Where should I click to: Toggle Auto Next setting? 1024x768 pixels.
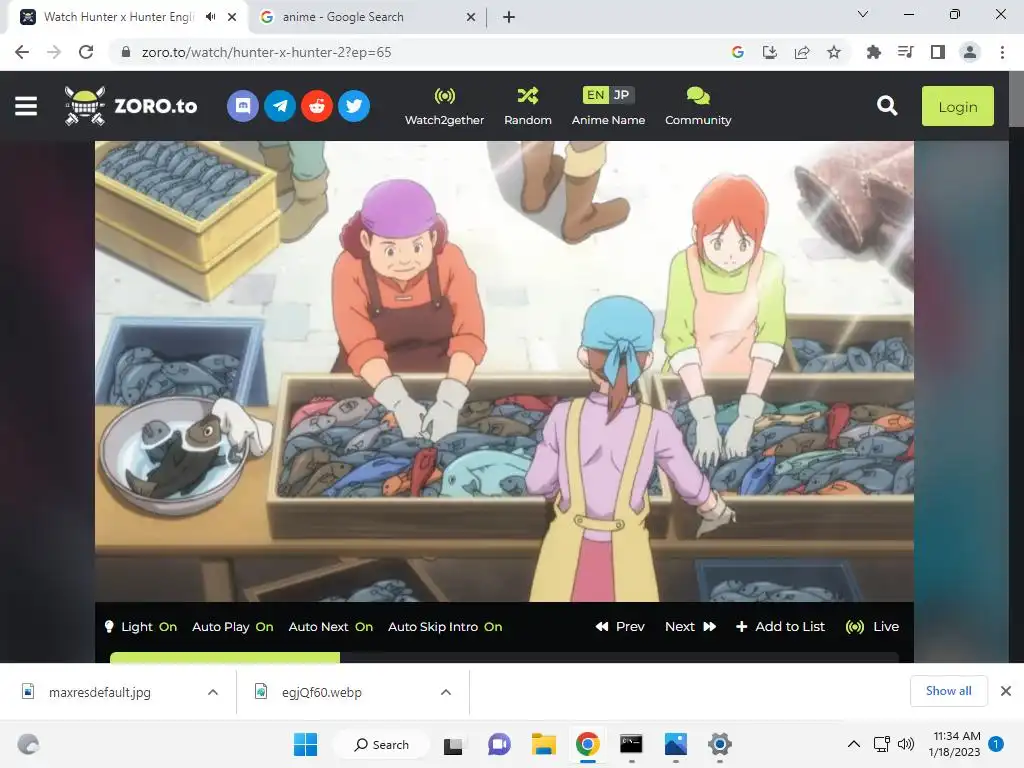330,627
